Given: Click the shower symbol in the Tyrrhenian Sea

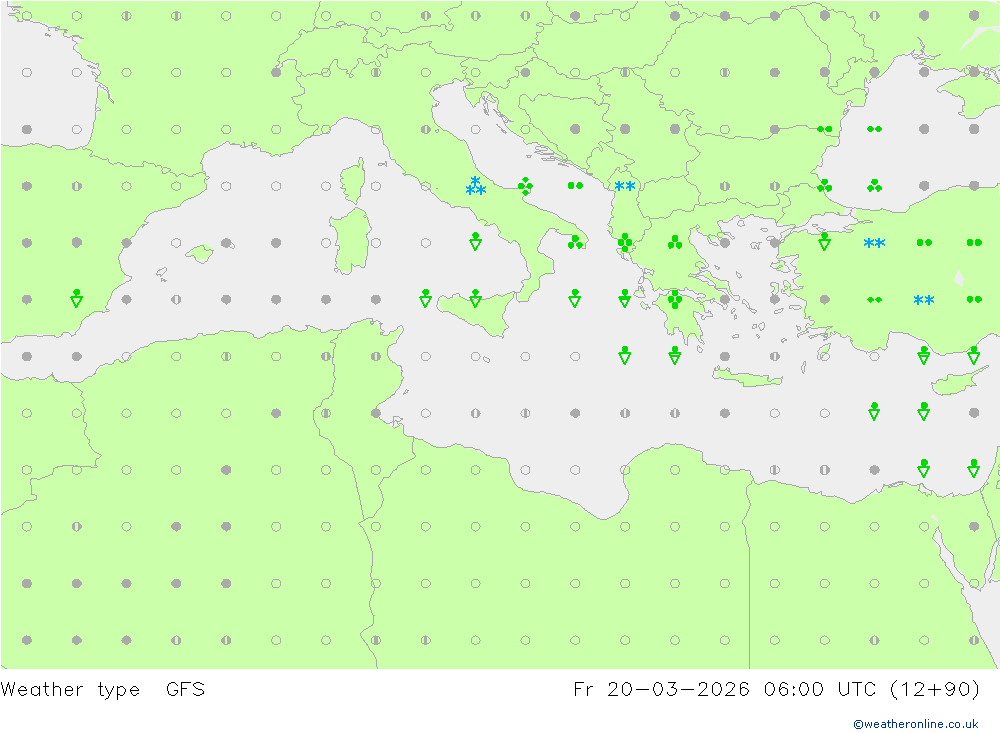Looking at the screenshot, I should tap(475, 242).
